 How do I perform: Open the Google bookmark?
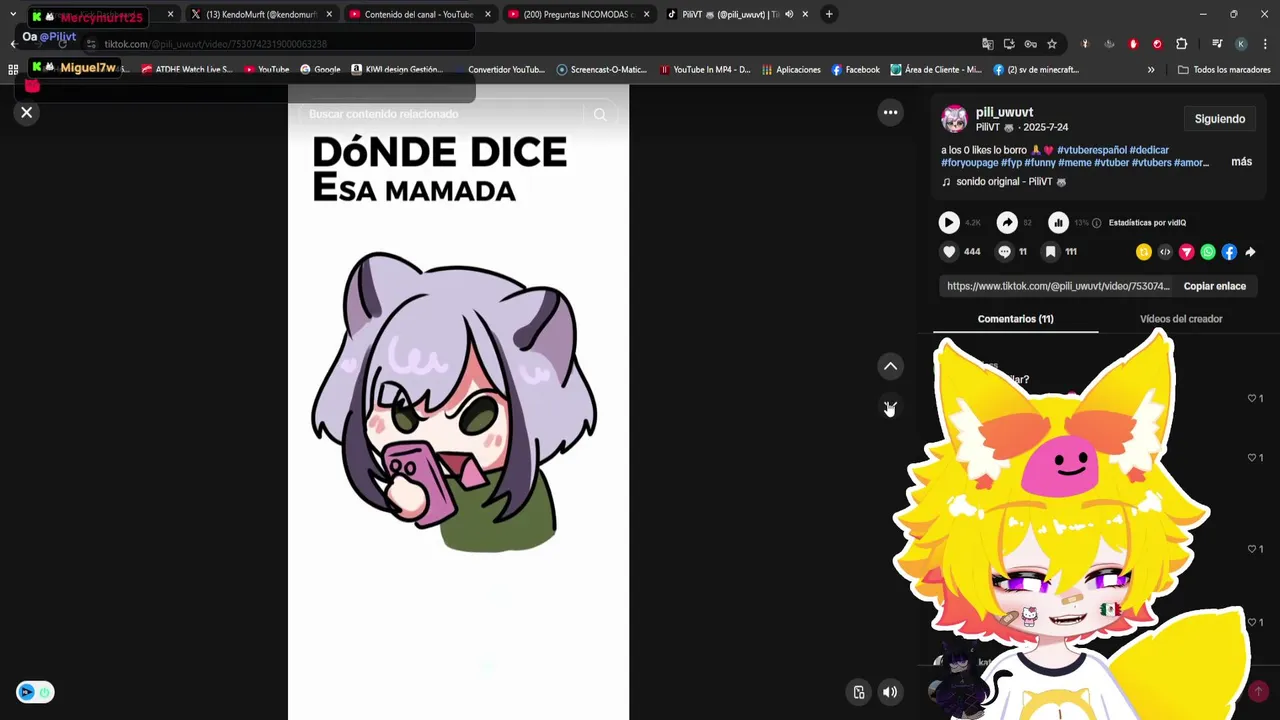click(x=320, y=70)
